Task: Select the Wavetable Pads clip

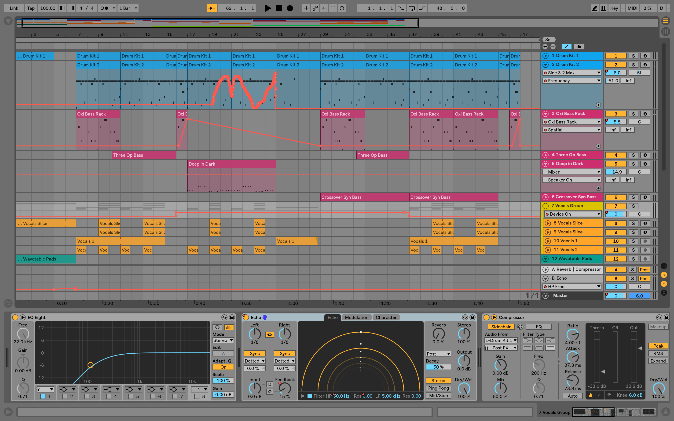Action: 46,259
